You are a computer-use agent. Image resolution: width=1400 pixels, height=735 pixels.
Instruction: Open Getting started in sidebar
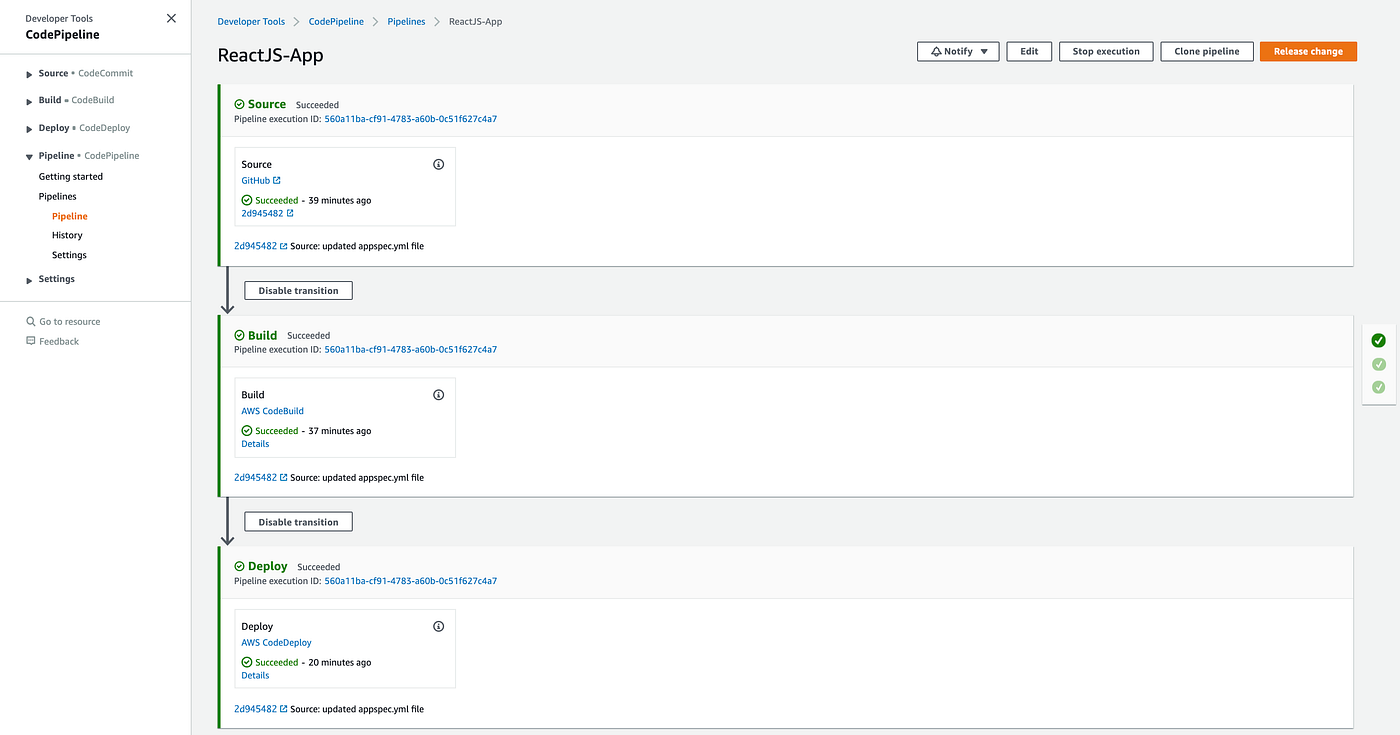[x=71, y=177]
